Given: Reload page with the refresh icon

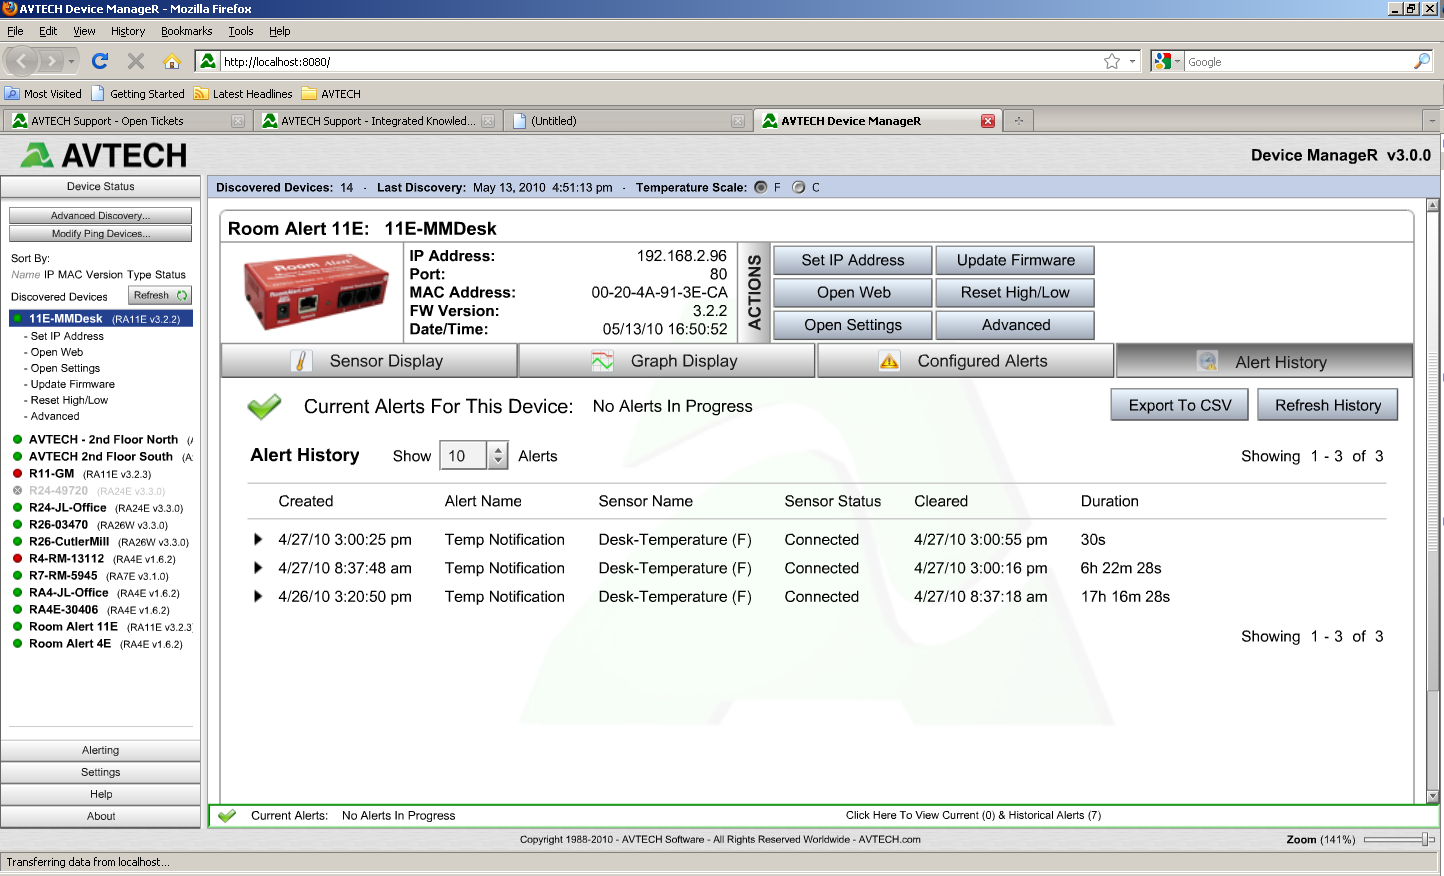Looking at the screenshot, I should [100, 62].
